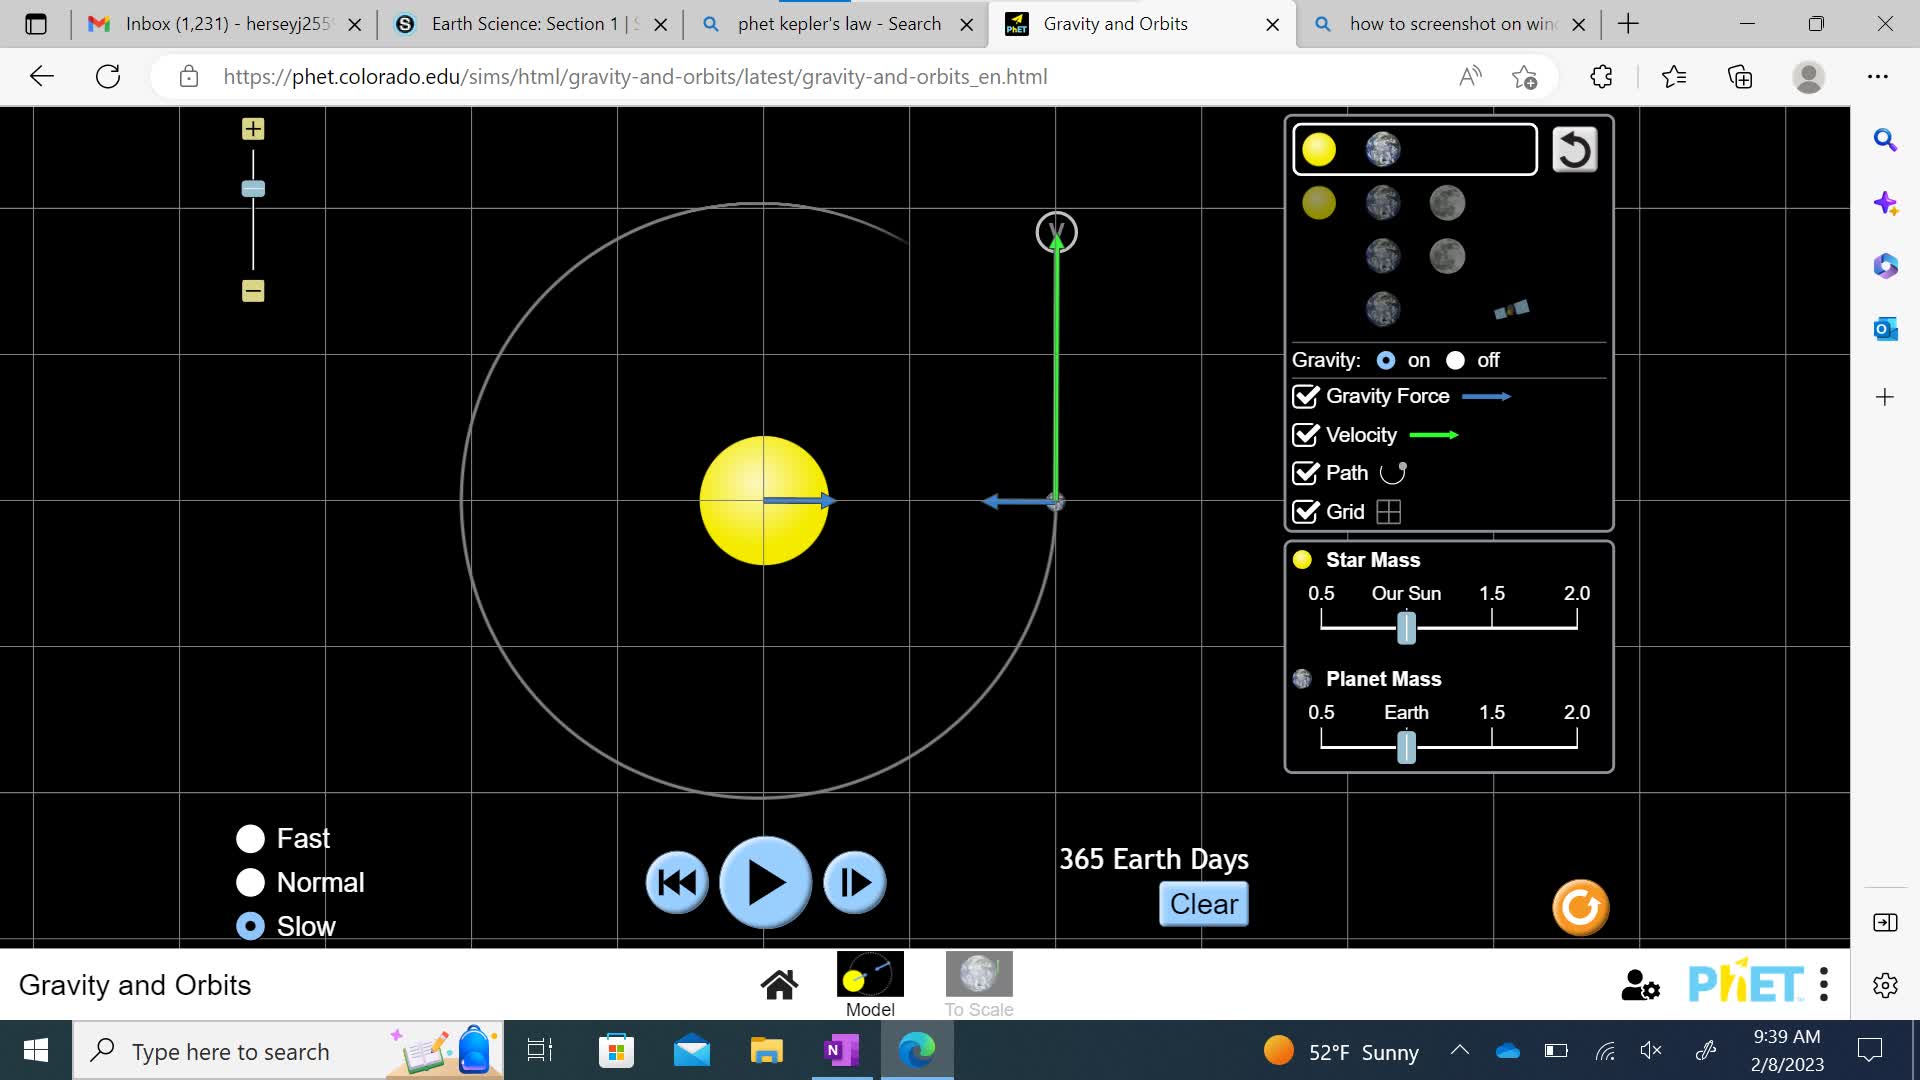Start the simulation with the play button
The height and width of the screenshot is (1080, 1920).
point(765,883)
